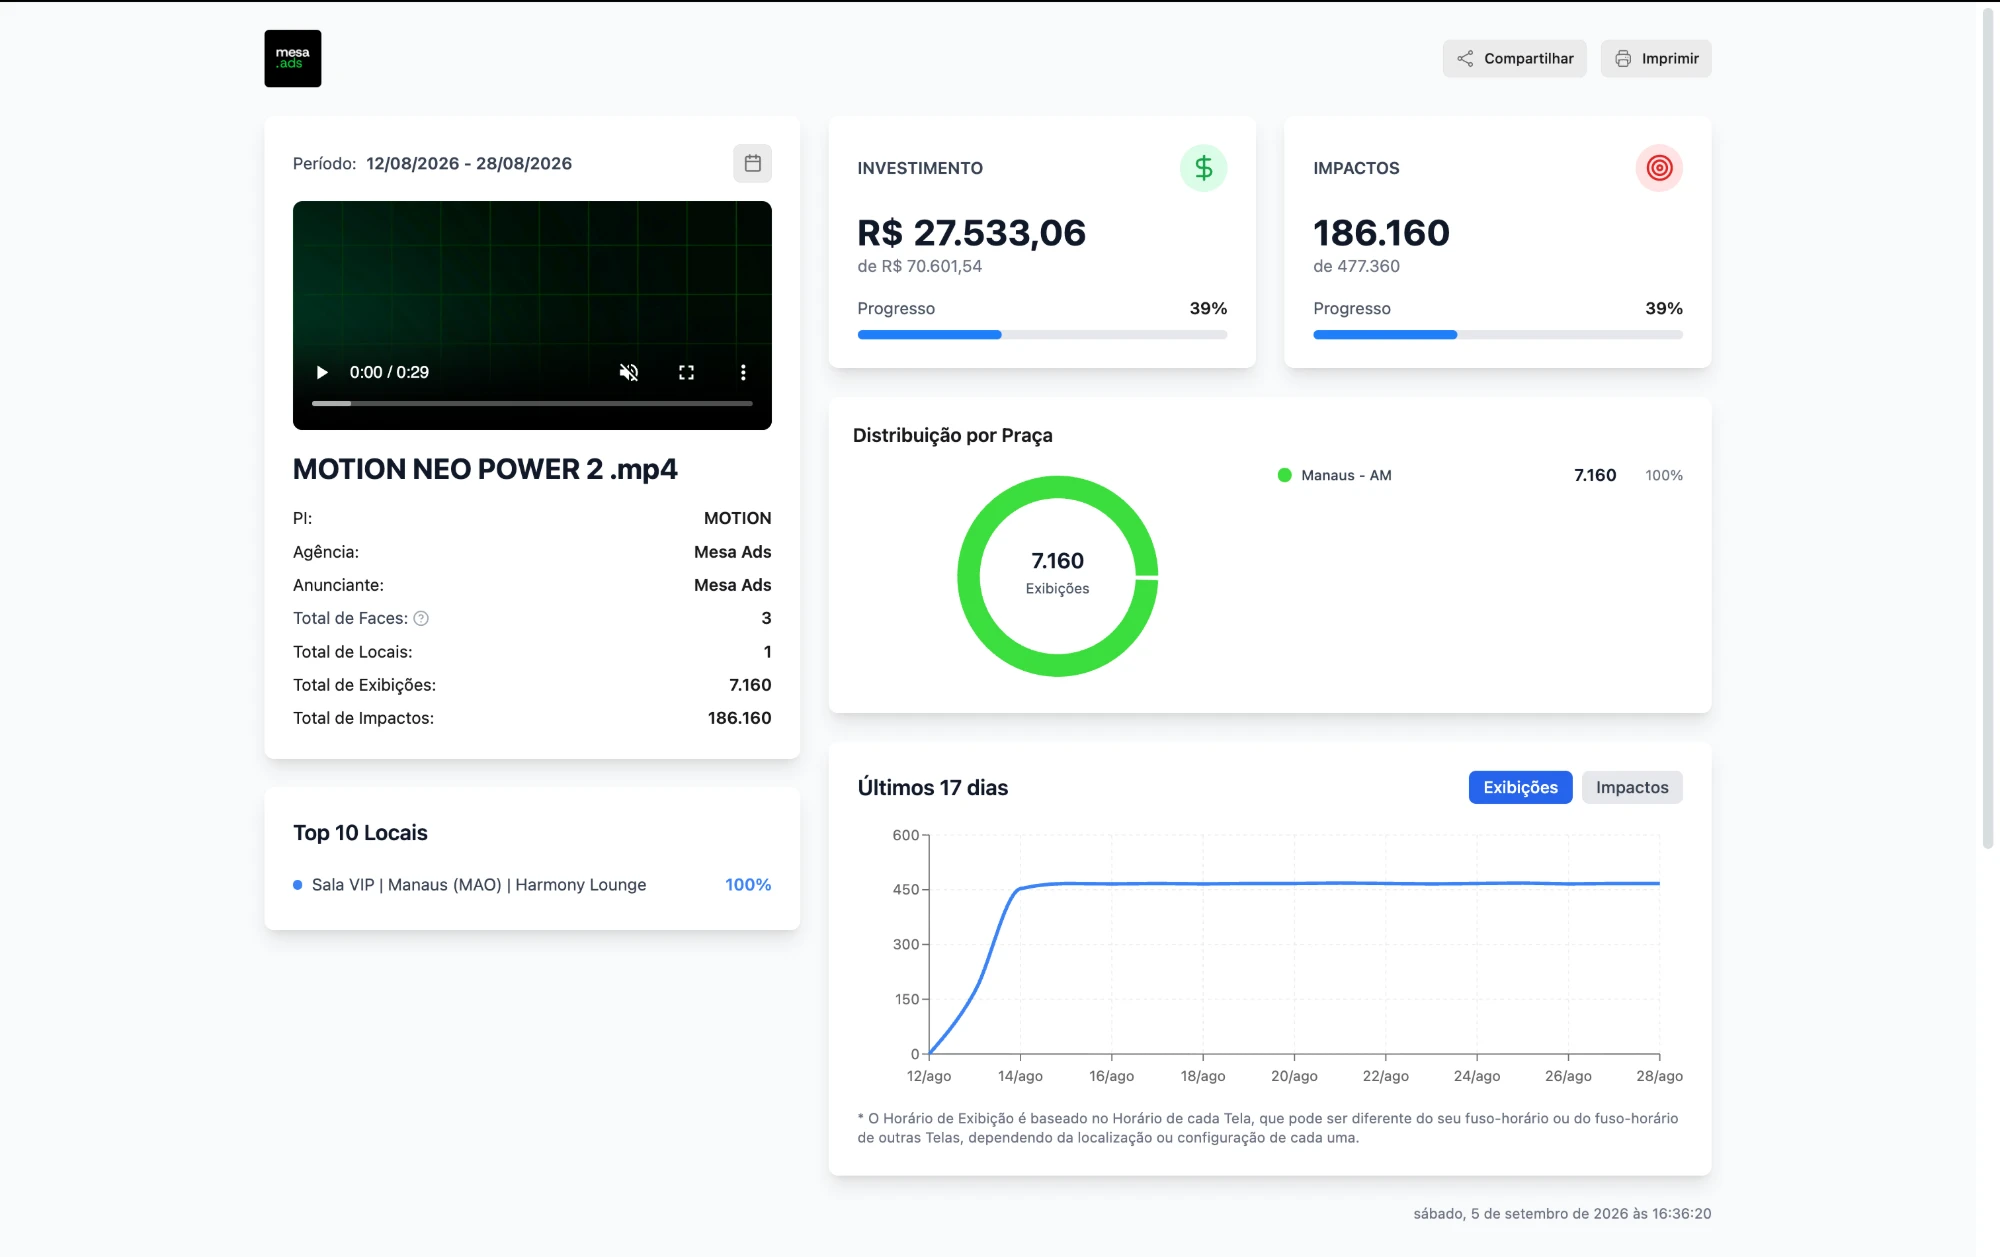Click the MOTION NEO POWER 2 .mp4 title
2000x1257 pixels.
pyautogui.click(x=485, y=469)
